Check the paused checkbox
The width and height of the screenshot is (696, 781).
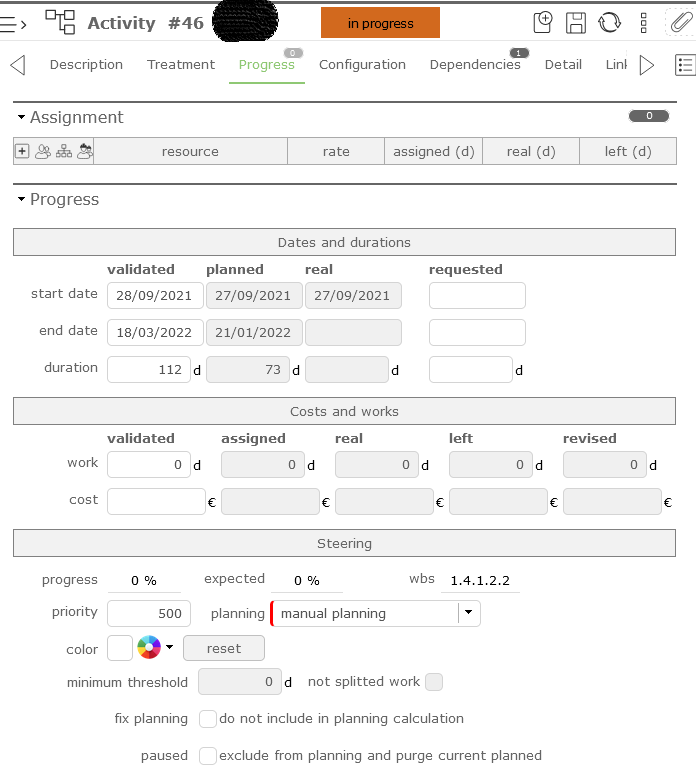point(208,755)
